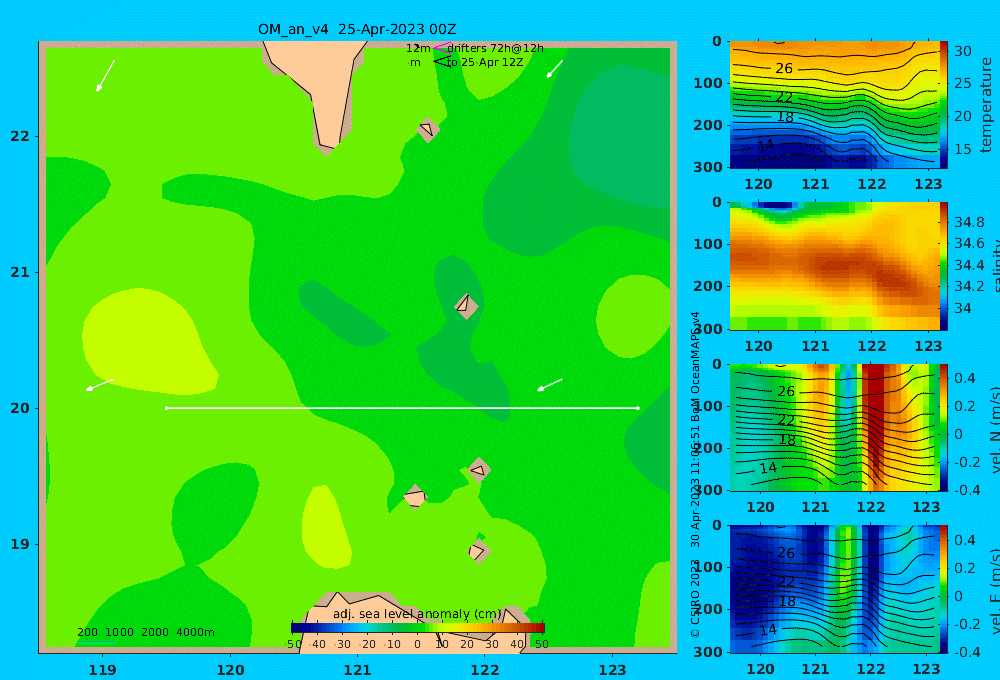Click the white transect line at 20°N

point(402,408)
